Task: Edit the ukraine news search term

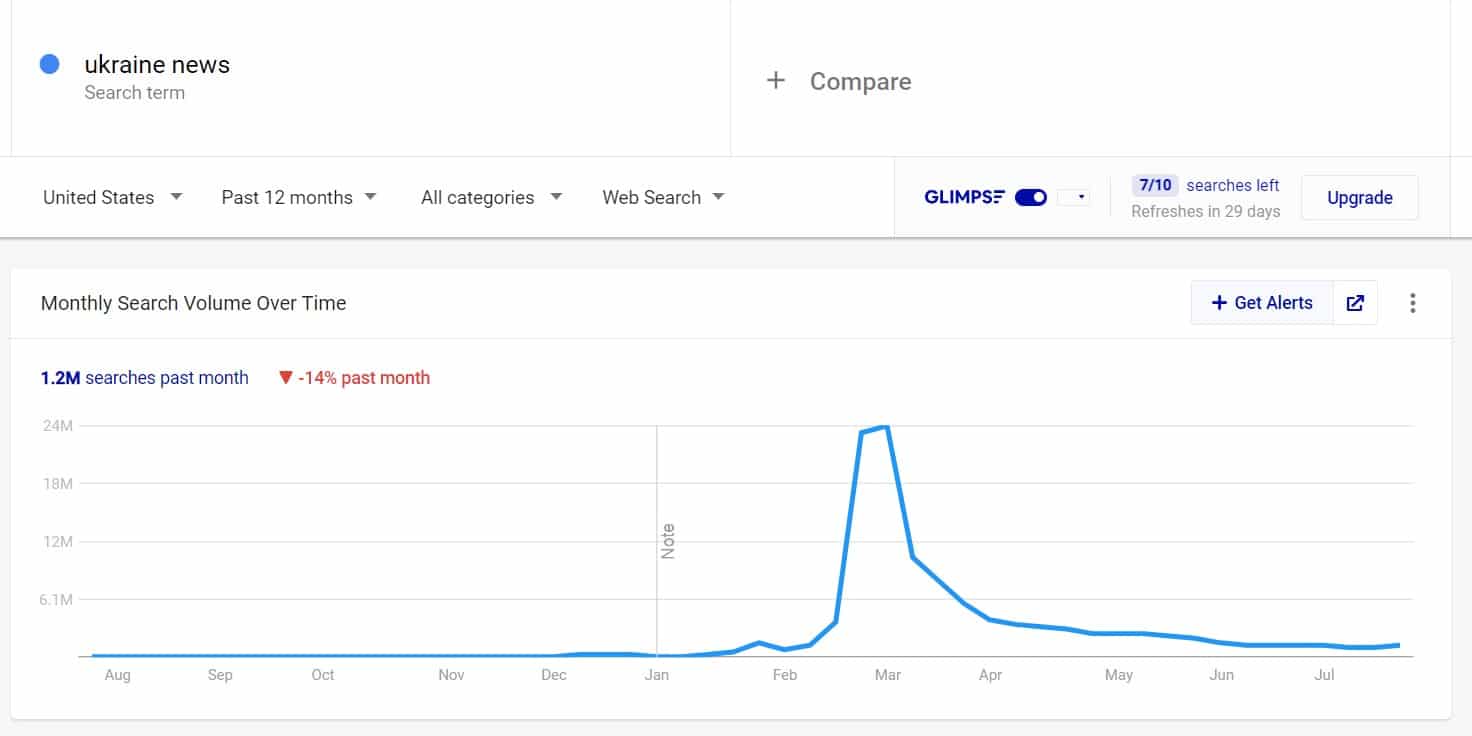Action: 157,65
